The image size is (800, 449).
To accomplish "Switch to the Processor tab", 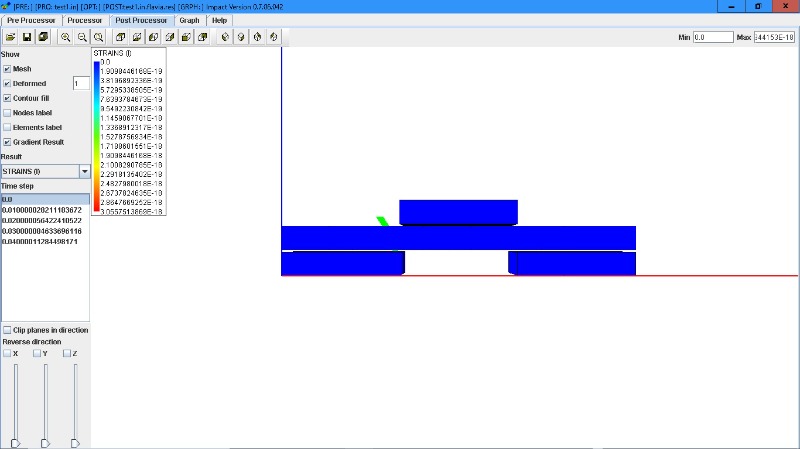I will pos(85,20).
